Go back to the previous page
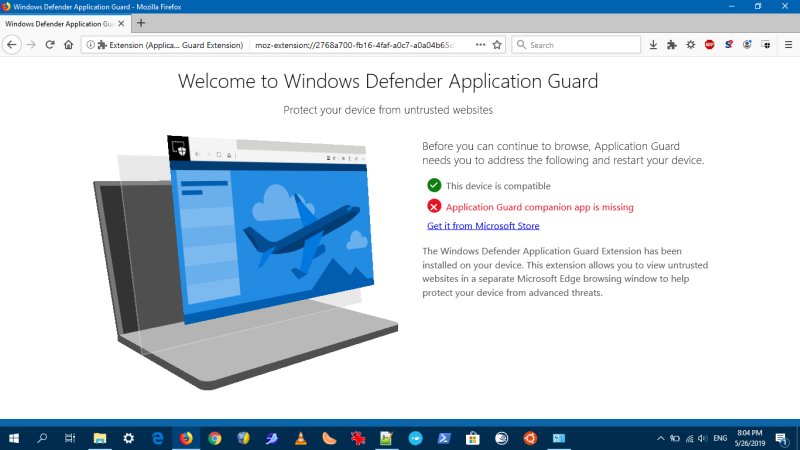This screenshot has height=450, width=800. [x=12, y=45]
